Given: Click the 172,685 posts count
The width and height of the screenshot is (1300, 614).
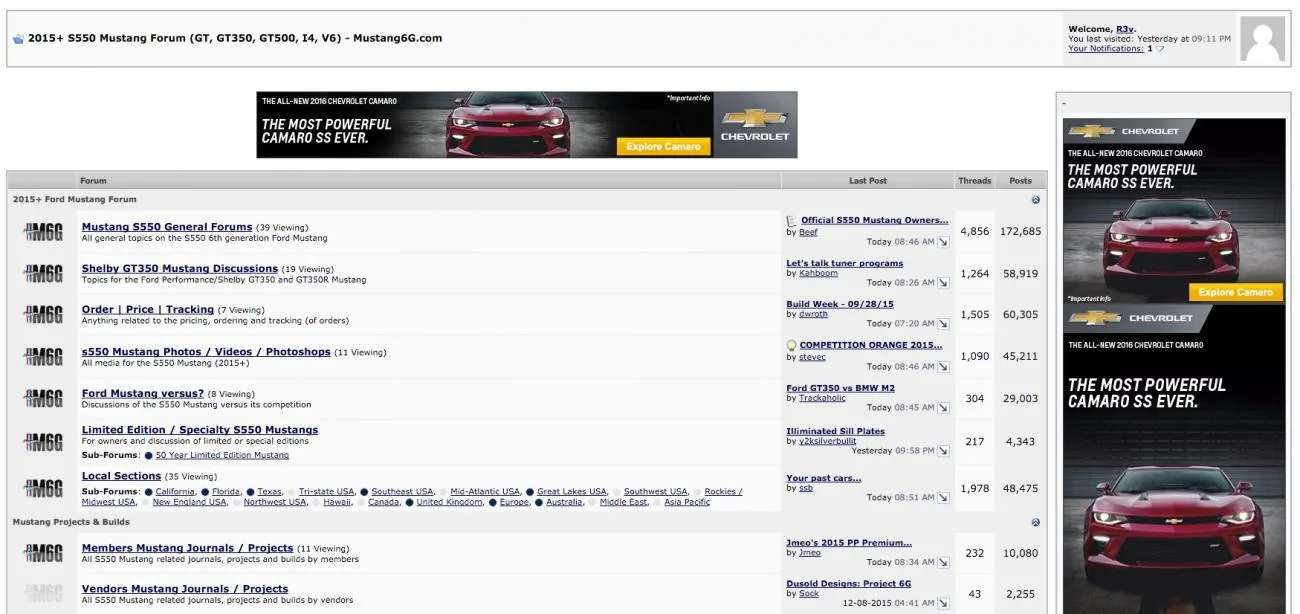Looking at the screenshot, I should click(1020, 231).
